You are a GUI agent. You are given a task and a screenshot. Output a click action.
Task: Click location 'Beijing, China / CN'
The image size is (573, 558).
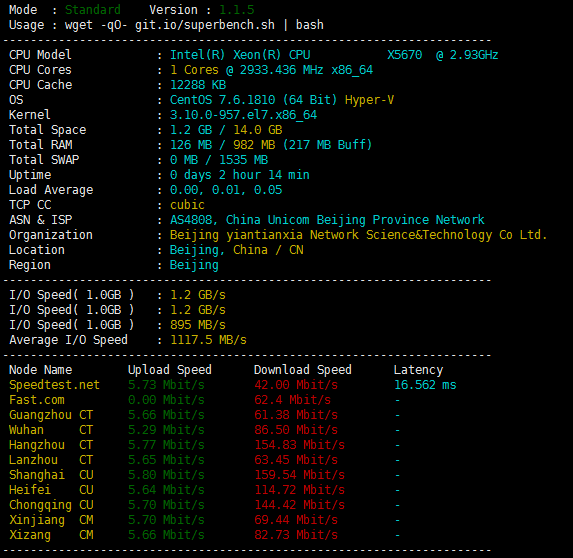click(236, 250)
